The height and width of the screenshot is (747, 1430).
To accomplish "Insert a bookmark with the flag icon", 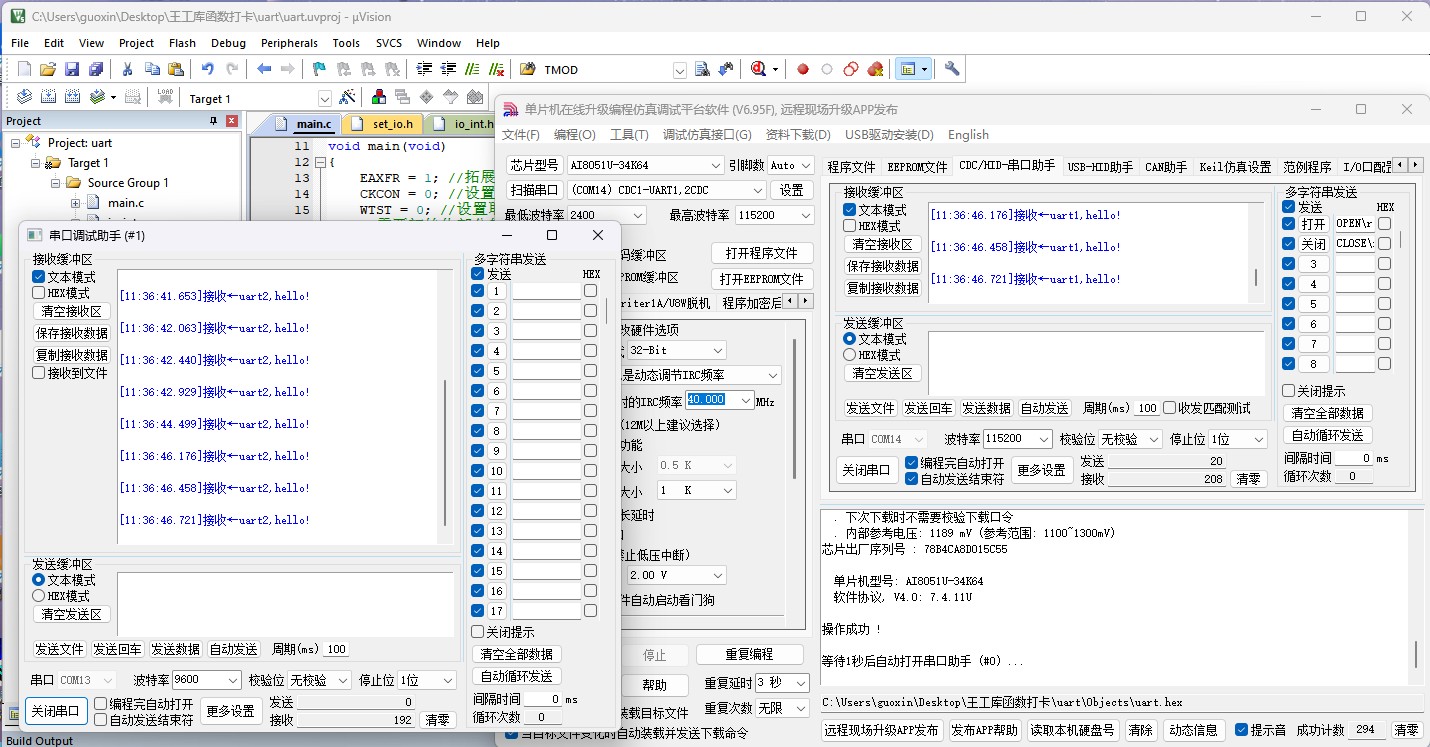I will (x=319, y=69).
